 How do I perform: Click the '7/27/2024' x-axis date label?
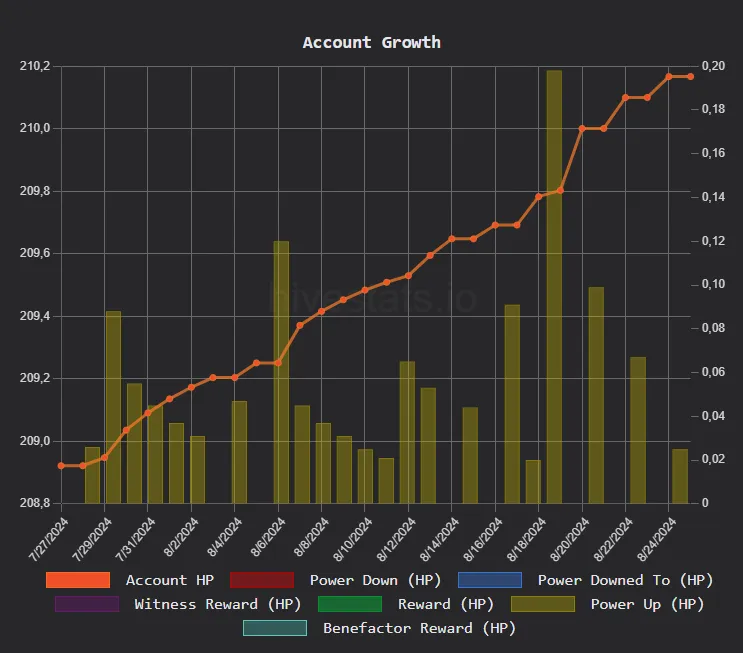(x=48, y=539)
